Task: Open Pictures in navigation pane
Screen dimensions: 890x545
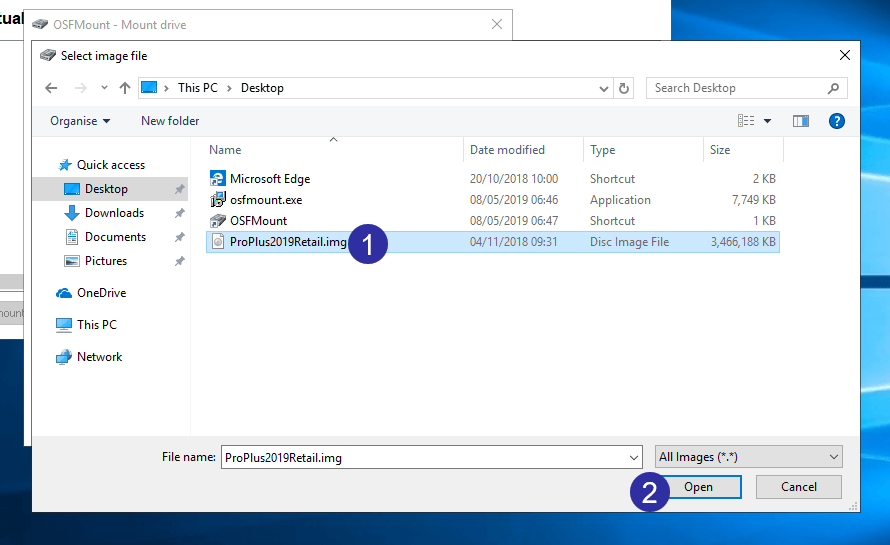Action: pos(106,261)
